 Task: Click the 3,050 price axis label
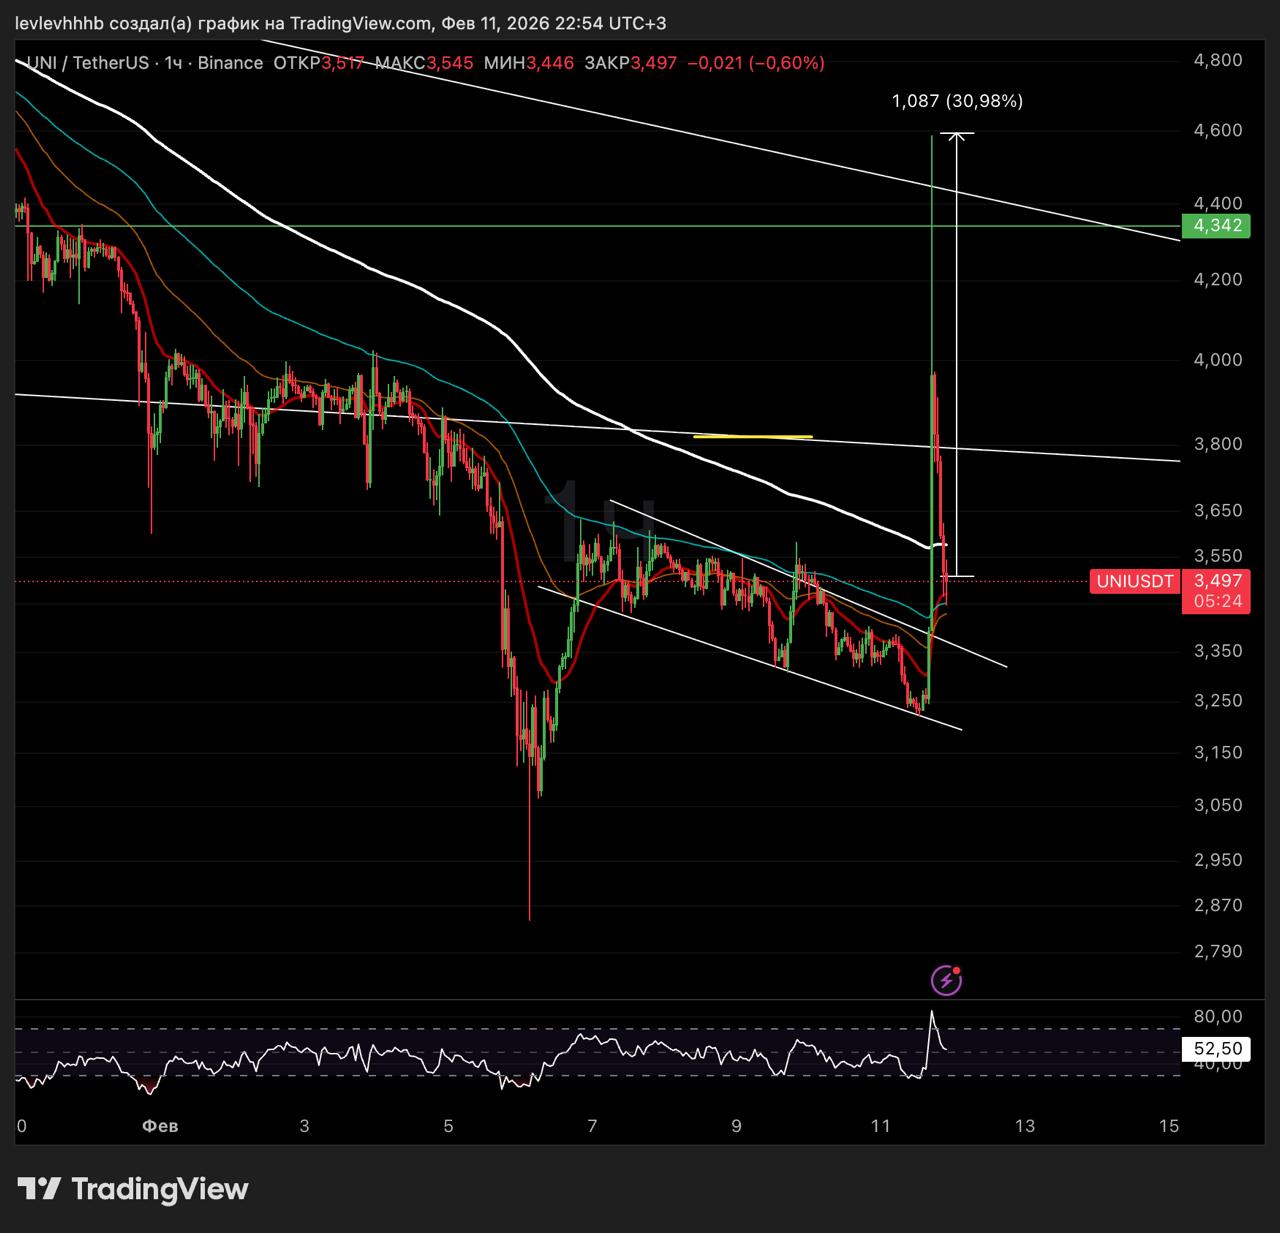(1218, 805)
